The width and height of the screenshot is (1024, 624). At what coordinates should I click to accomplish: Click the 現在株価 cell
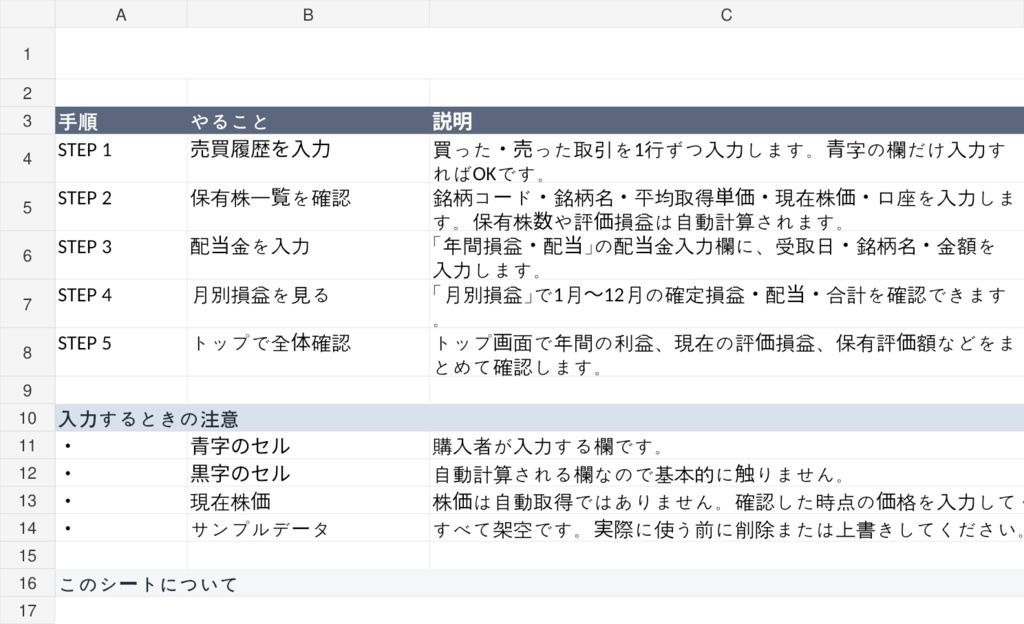point(308,500)
